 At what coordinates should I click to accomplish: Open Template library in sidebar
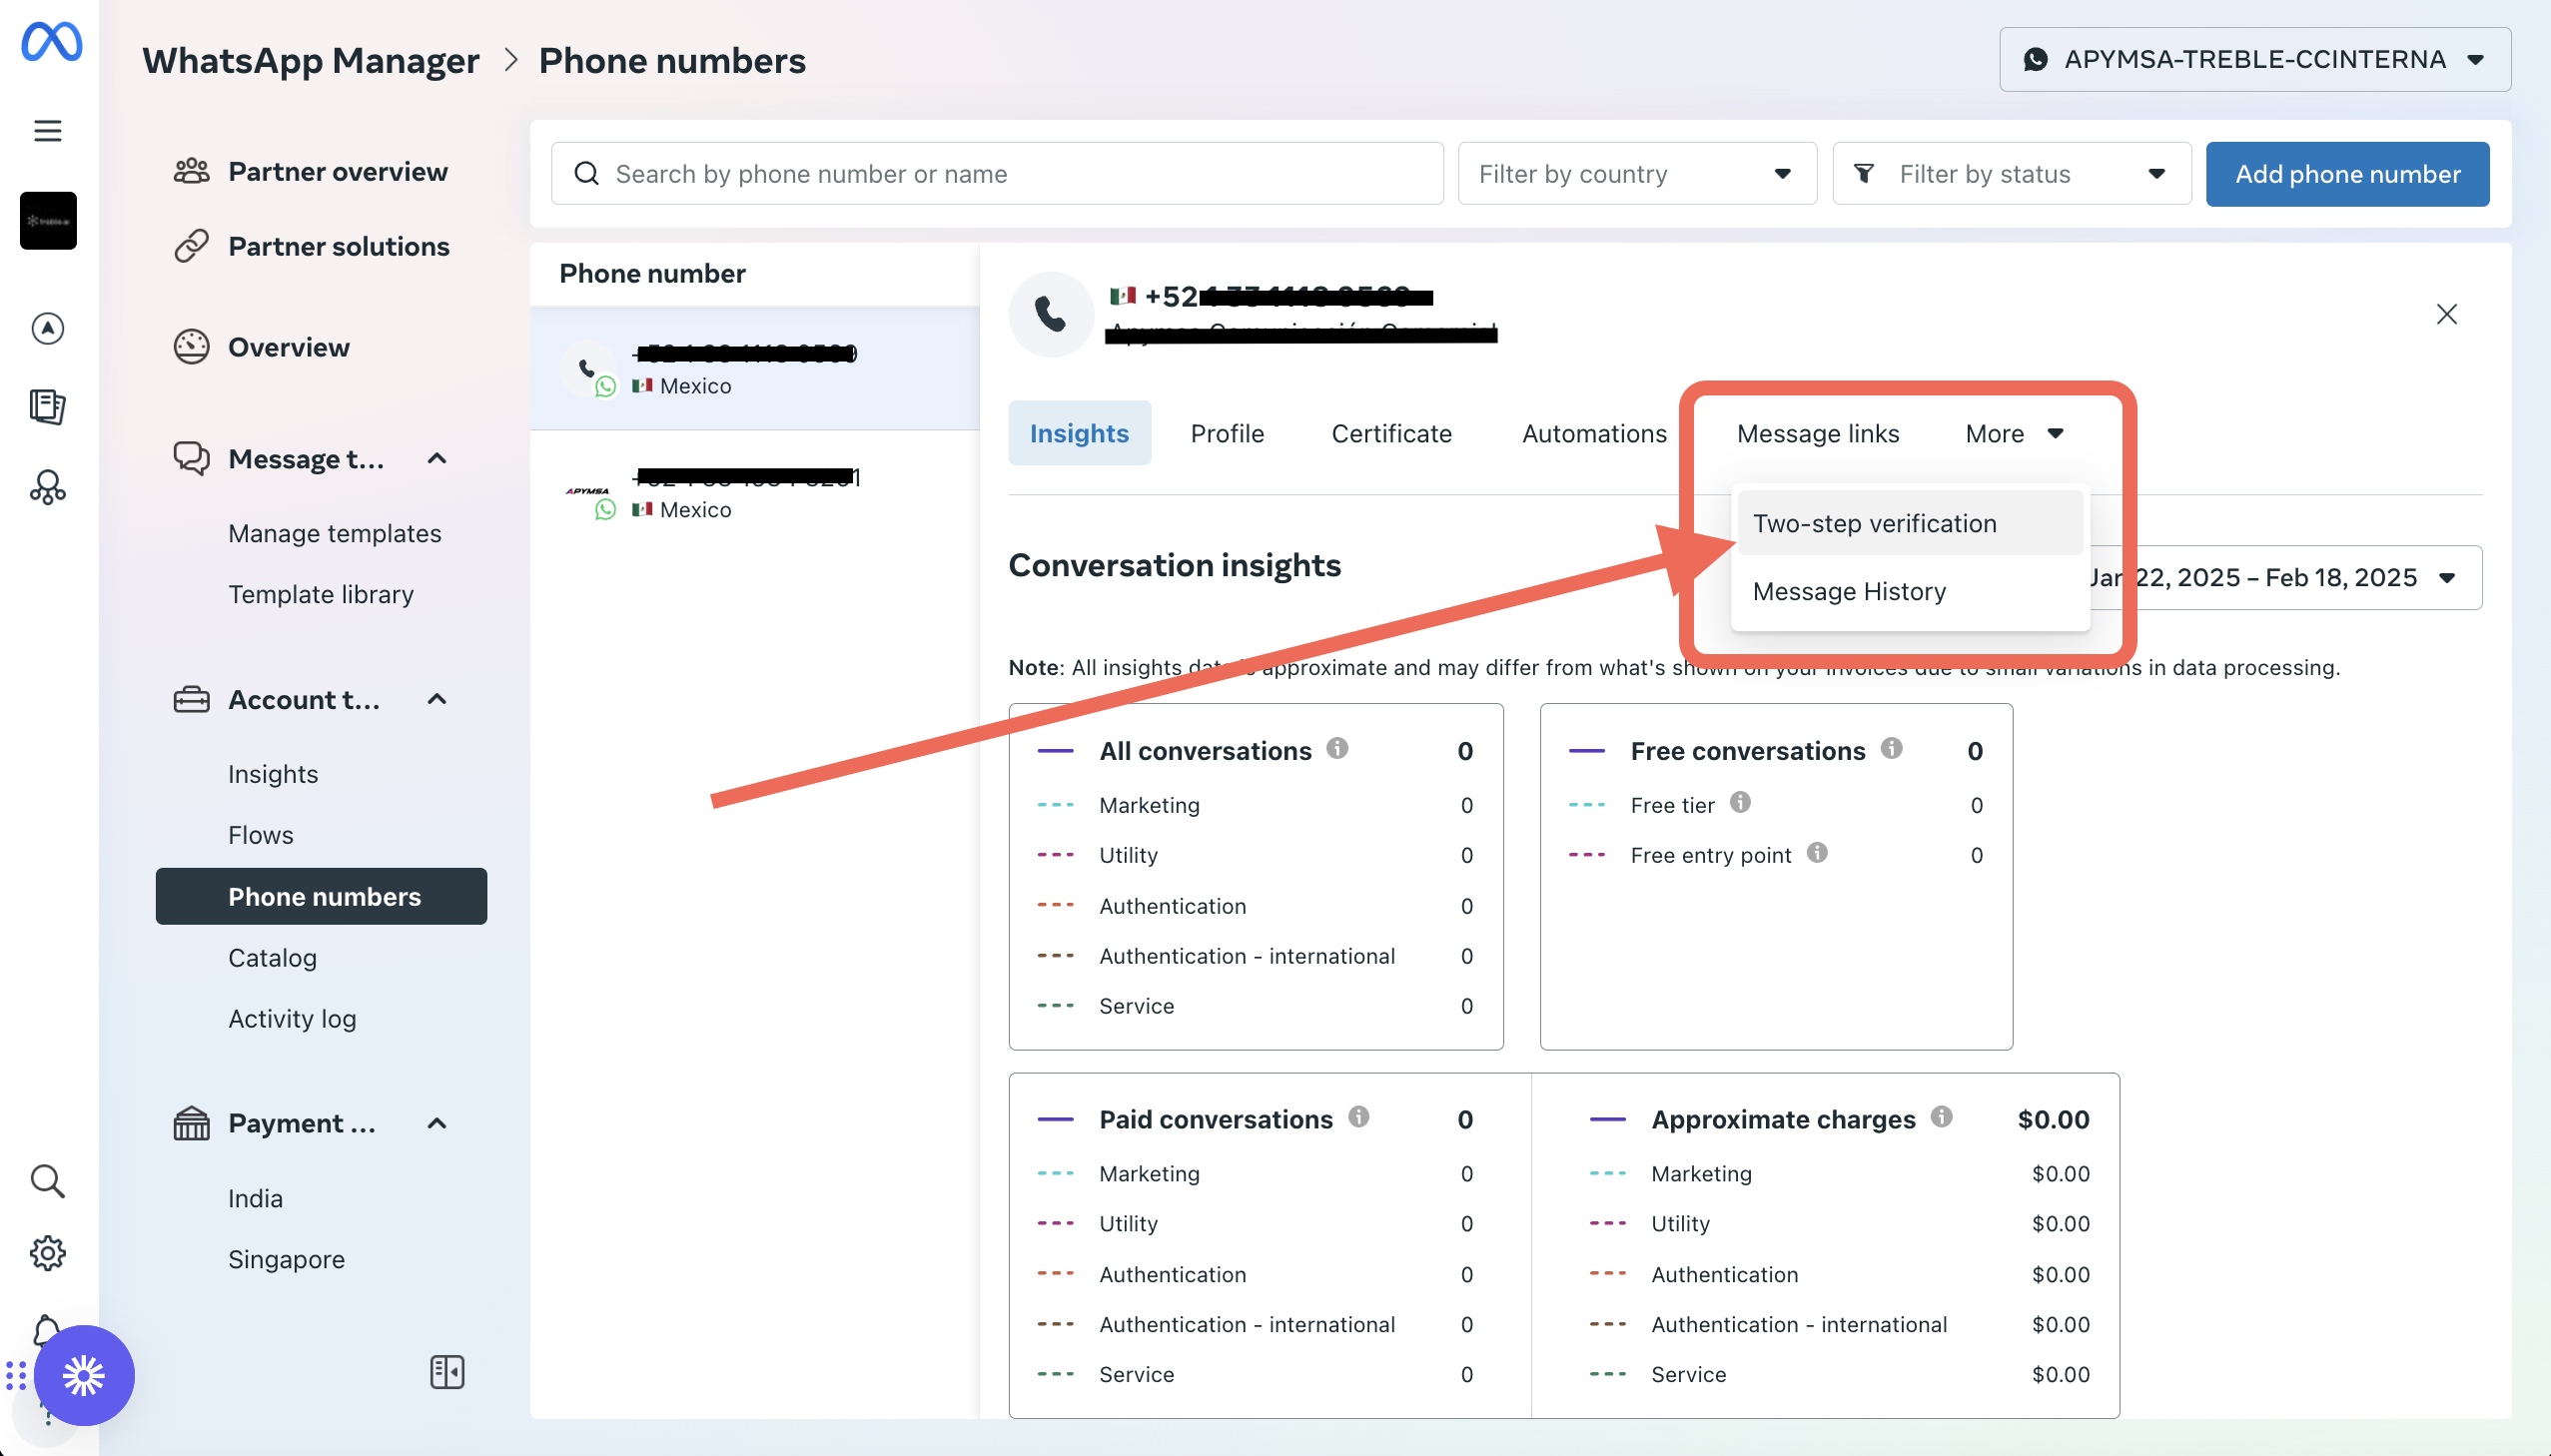(x=320, y=594)
